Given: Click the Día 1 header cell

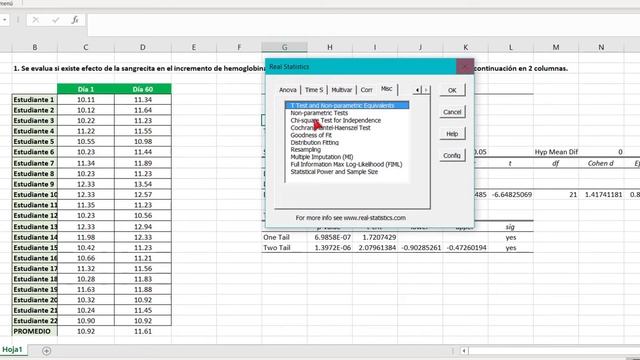Looking at the screenshot, I should tap(86, 89).
